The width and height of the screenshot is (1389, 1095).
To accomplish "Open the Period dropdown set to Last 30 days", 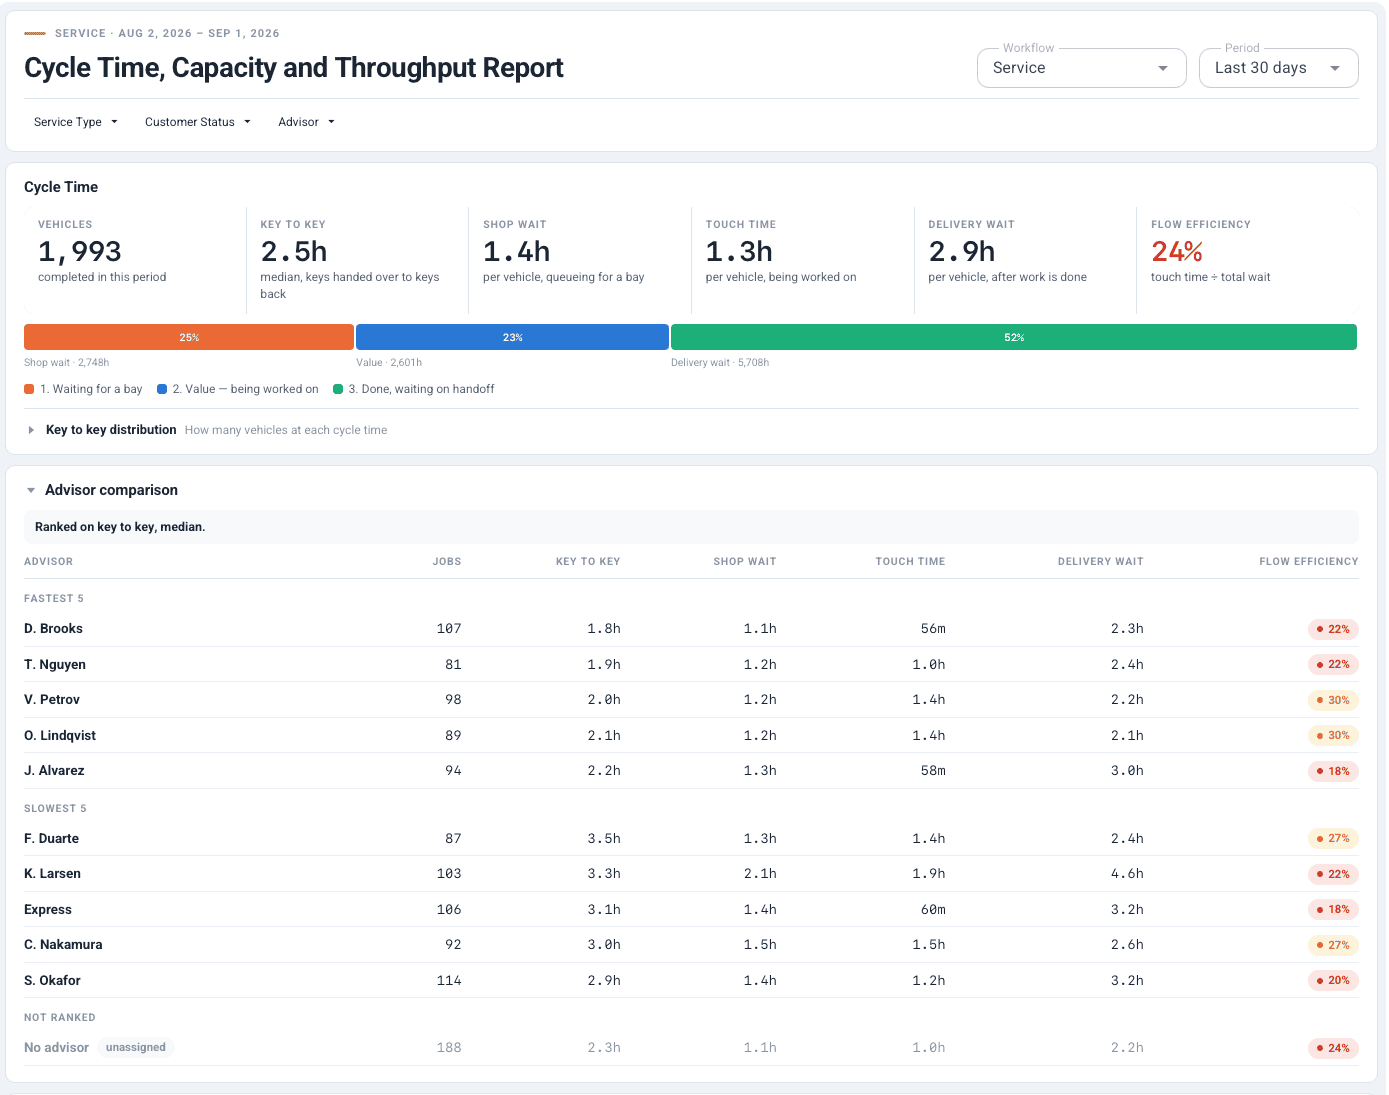I will (x=1278, y=68).
